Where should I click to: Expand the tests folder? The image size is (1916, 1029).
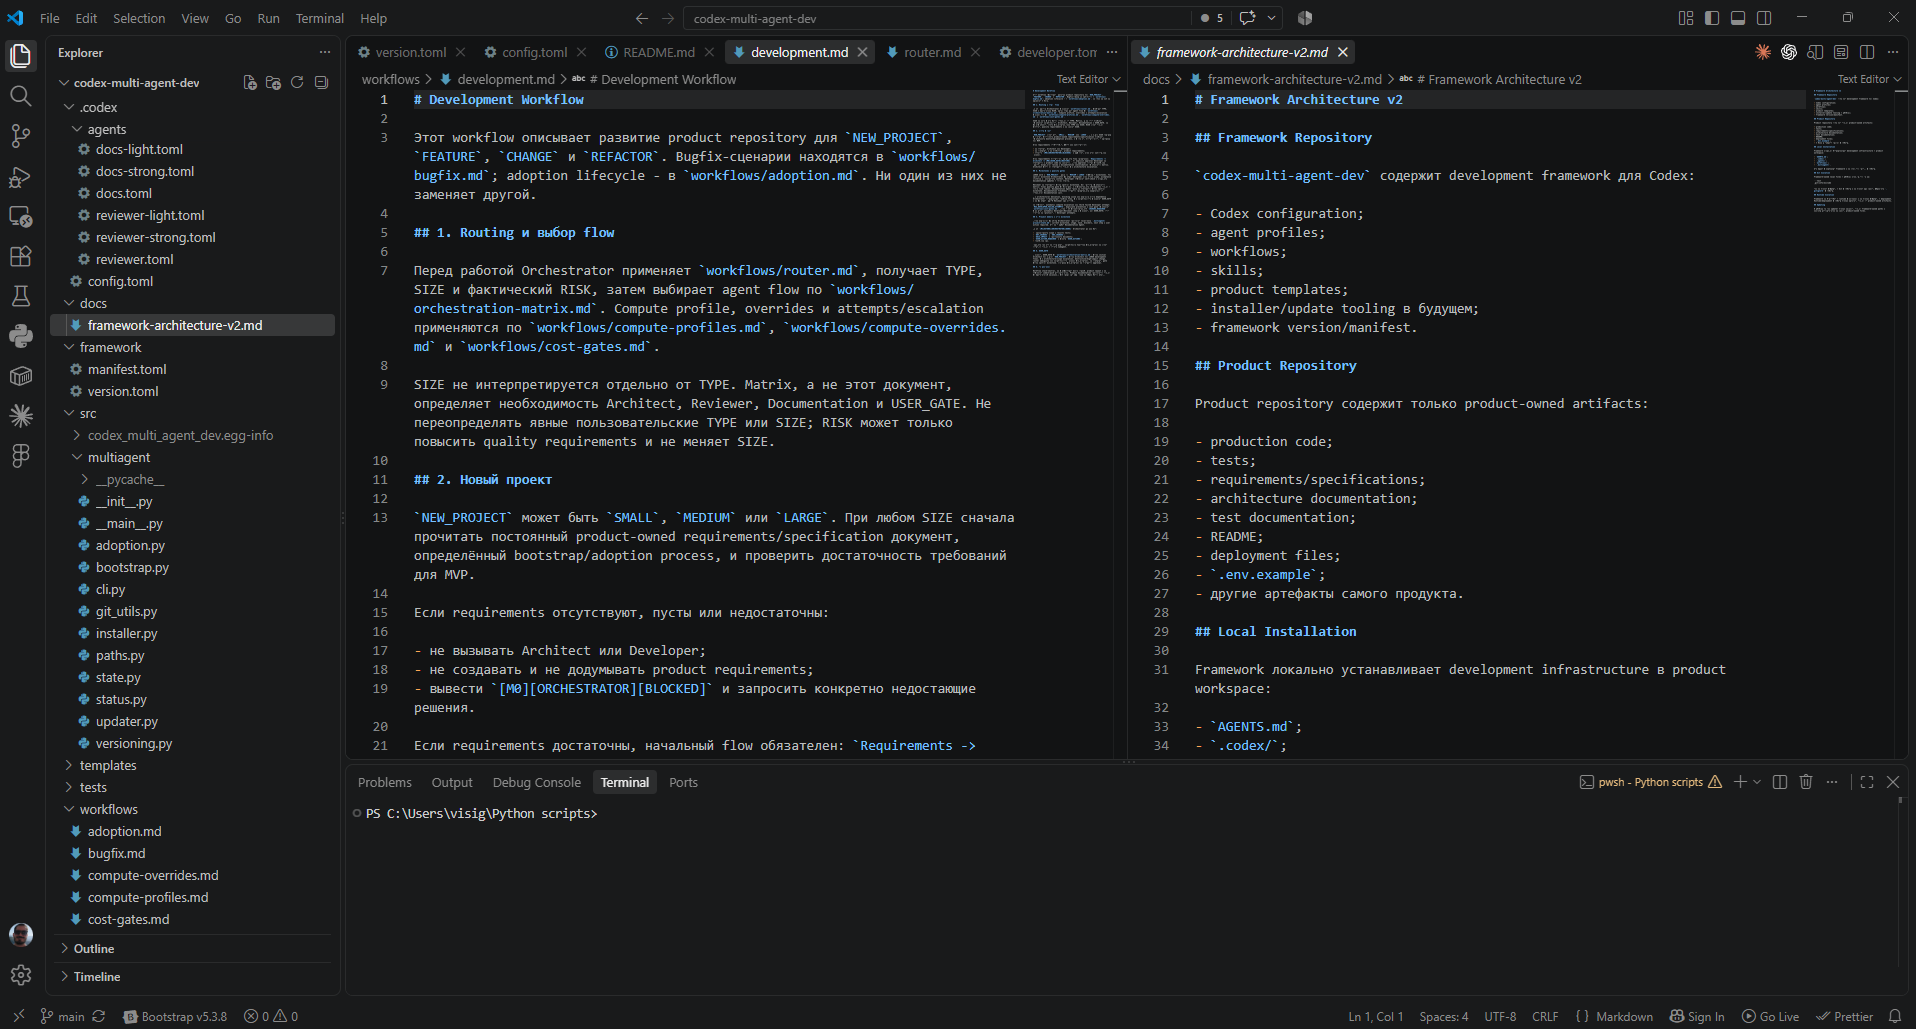(93, 788)
